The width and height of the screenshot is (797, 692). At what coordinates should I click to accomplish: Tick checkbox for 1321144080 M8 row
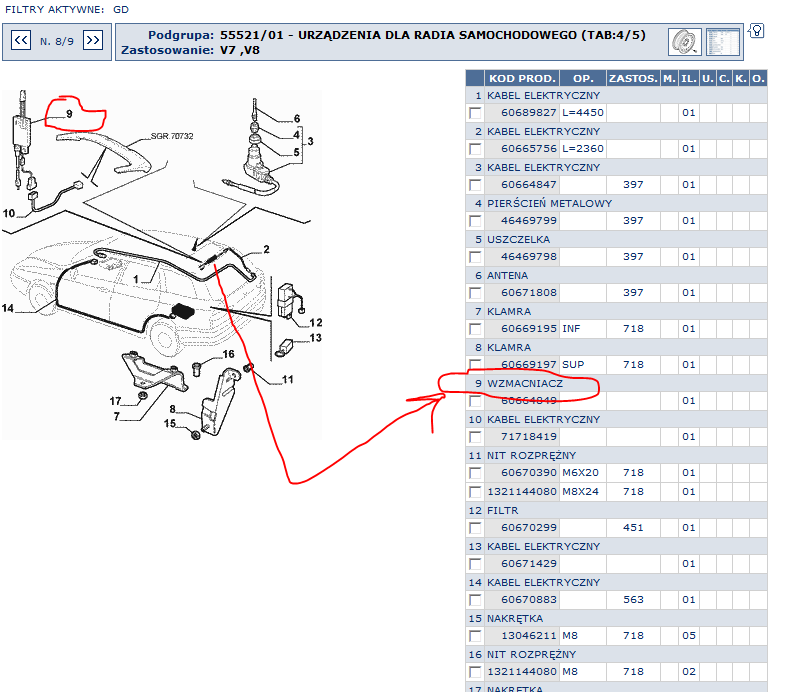(x=475, y=672)
